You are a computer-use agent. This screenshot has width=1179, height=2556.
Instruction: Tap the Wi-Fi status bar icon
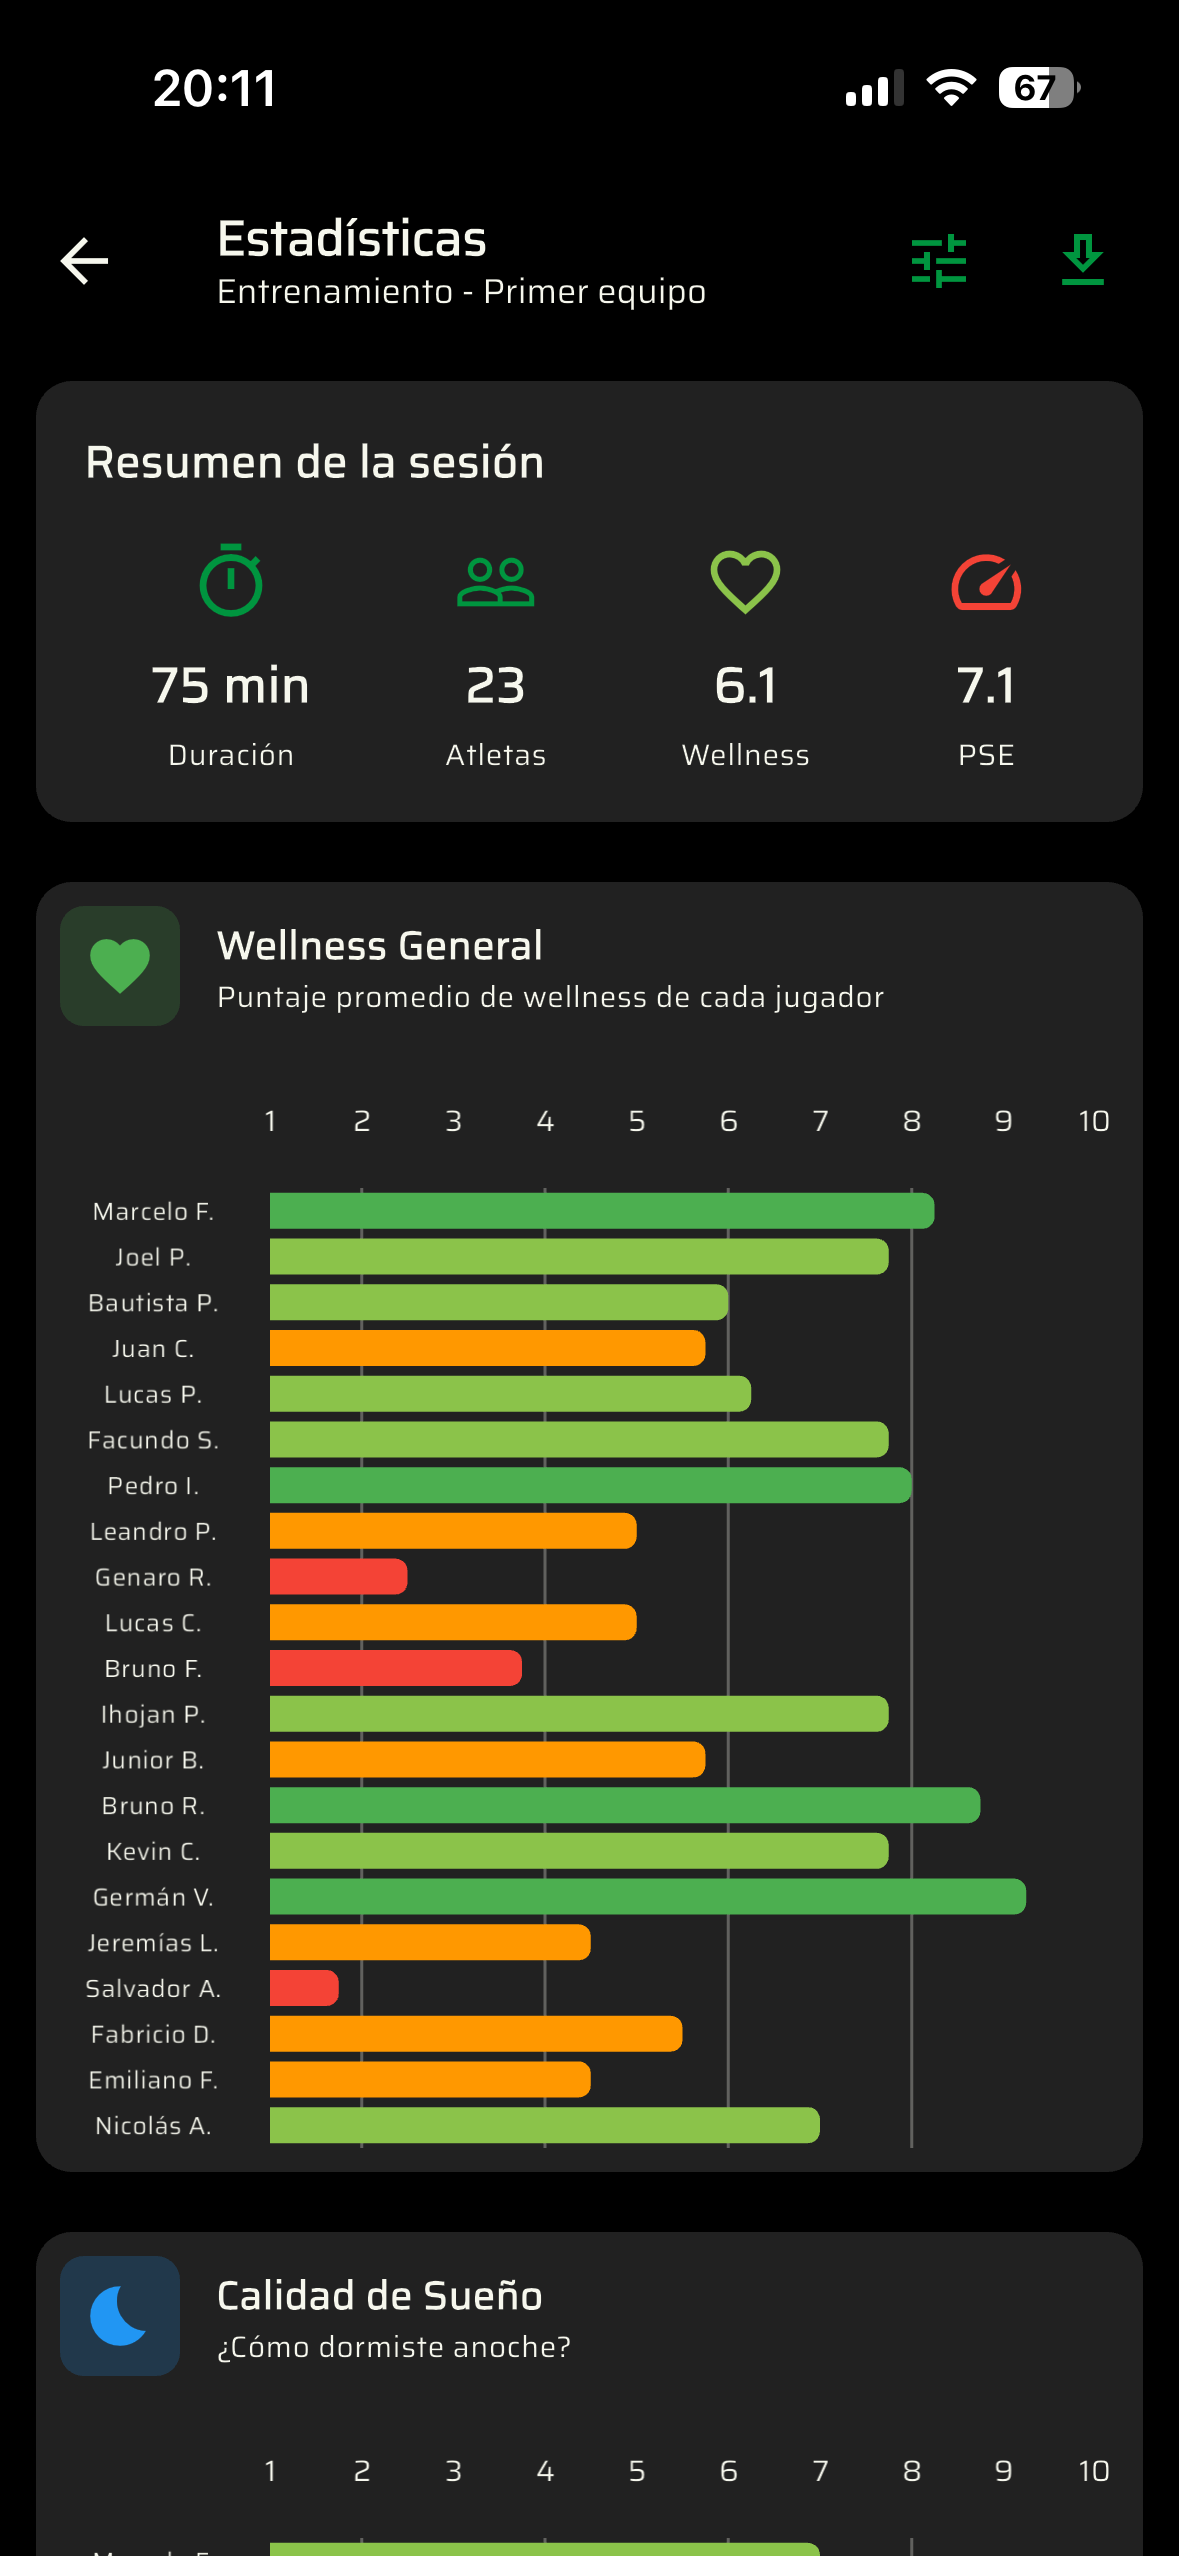(x=951, y=88)
